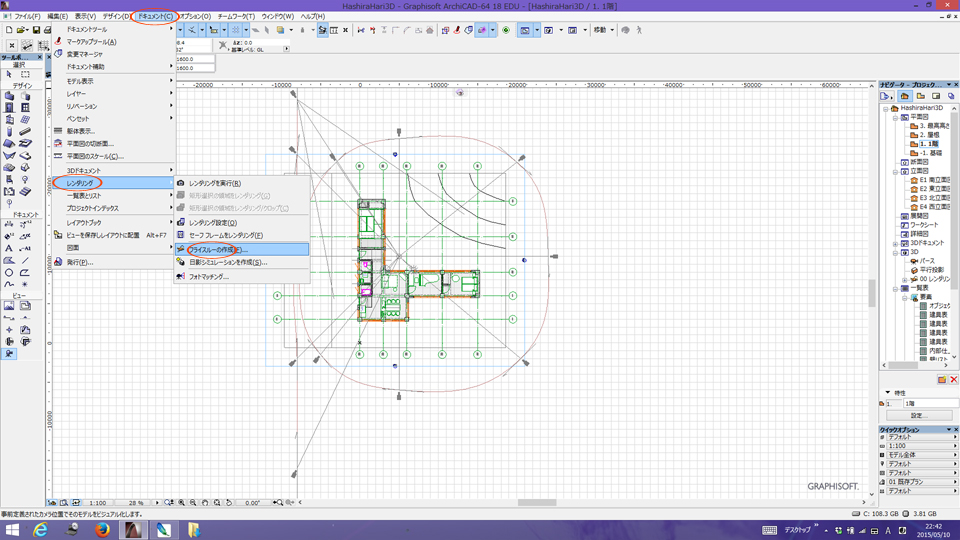960x540 pixels.
Task: Open the チームワーク(T) menu
Action: [x=236, y=17]
